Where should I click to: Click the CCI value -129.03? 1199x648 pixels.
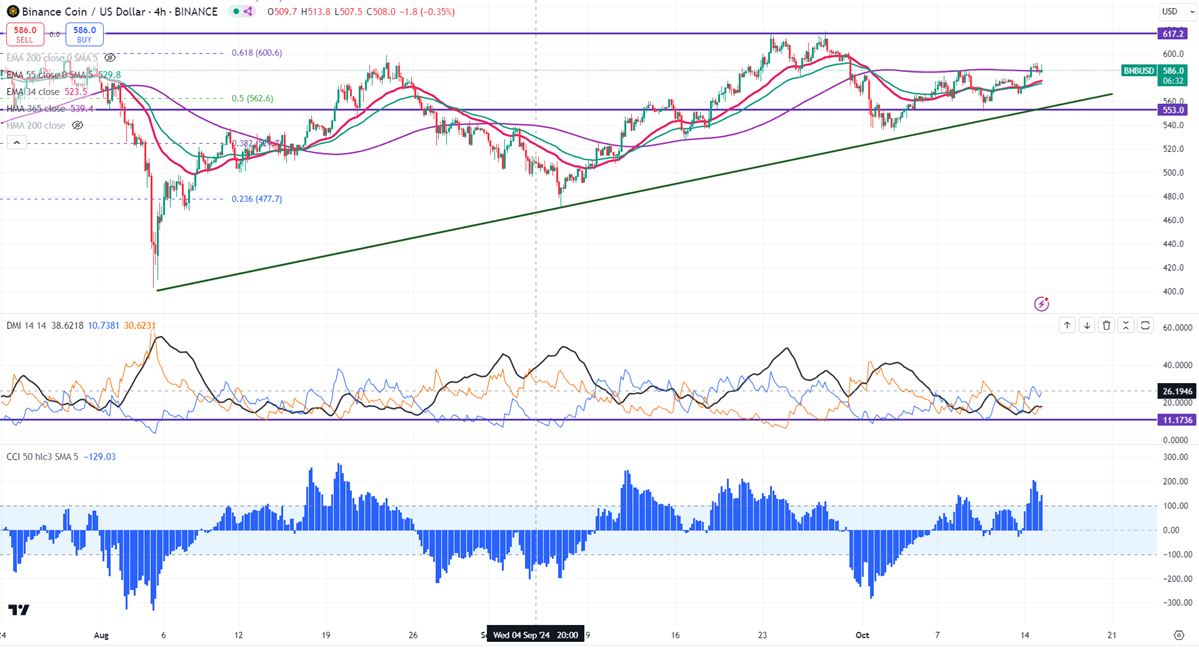[99, 457]
